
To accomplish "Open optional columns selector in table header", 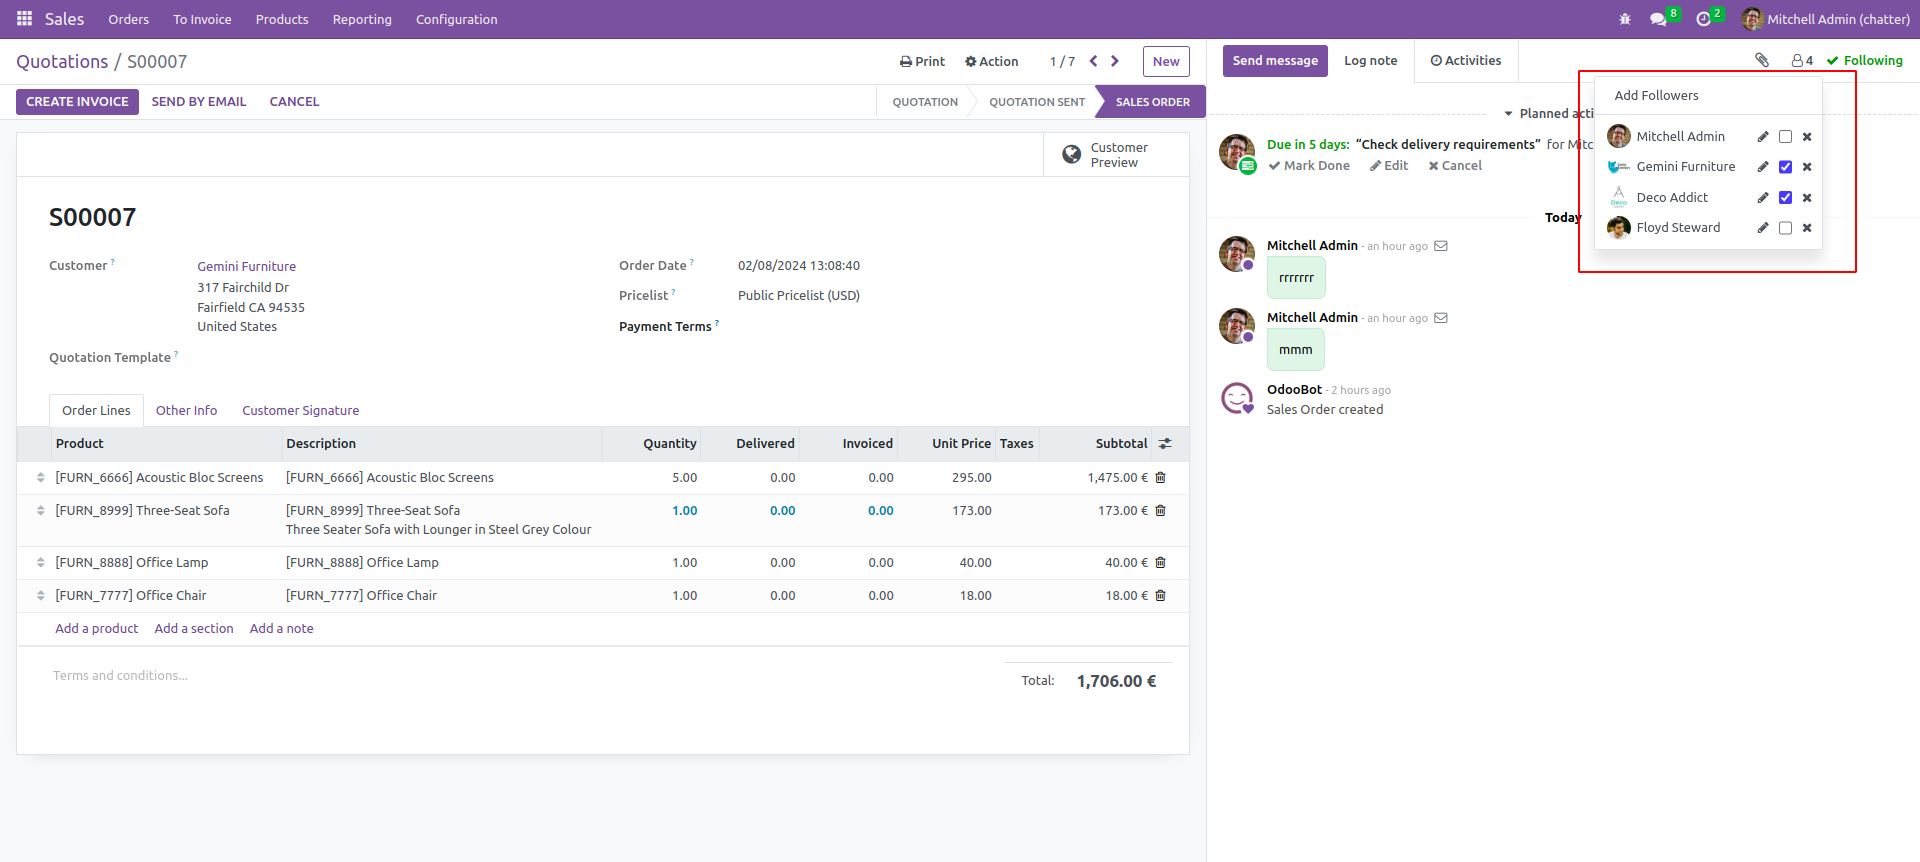I will pyautogui.click(x=1165, y=444).
